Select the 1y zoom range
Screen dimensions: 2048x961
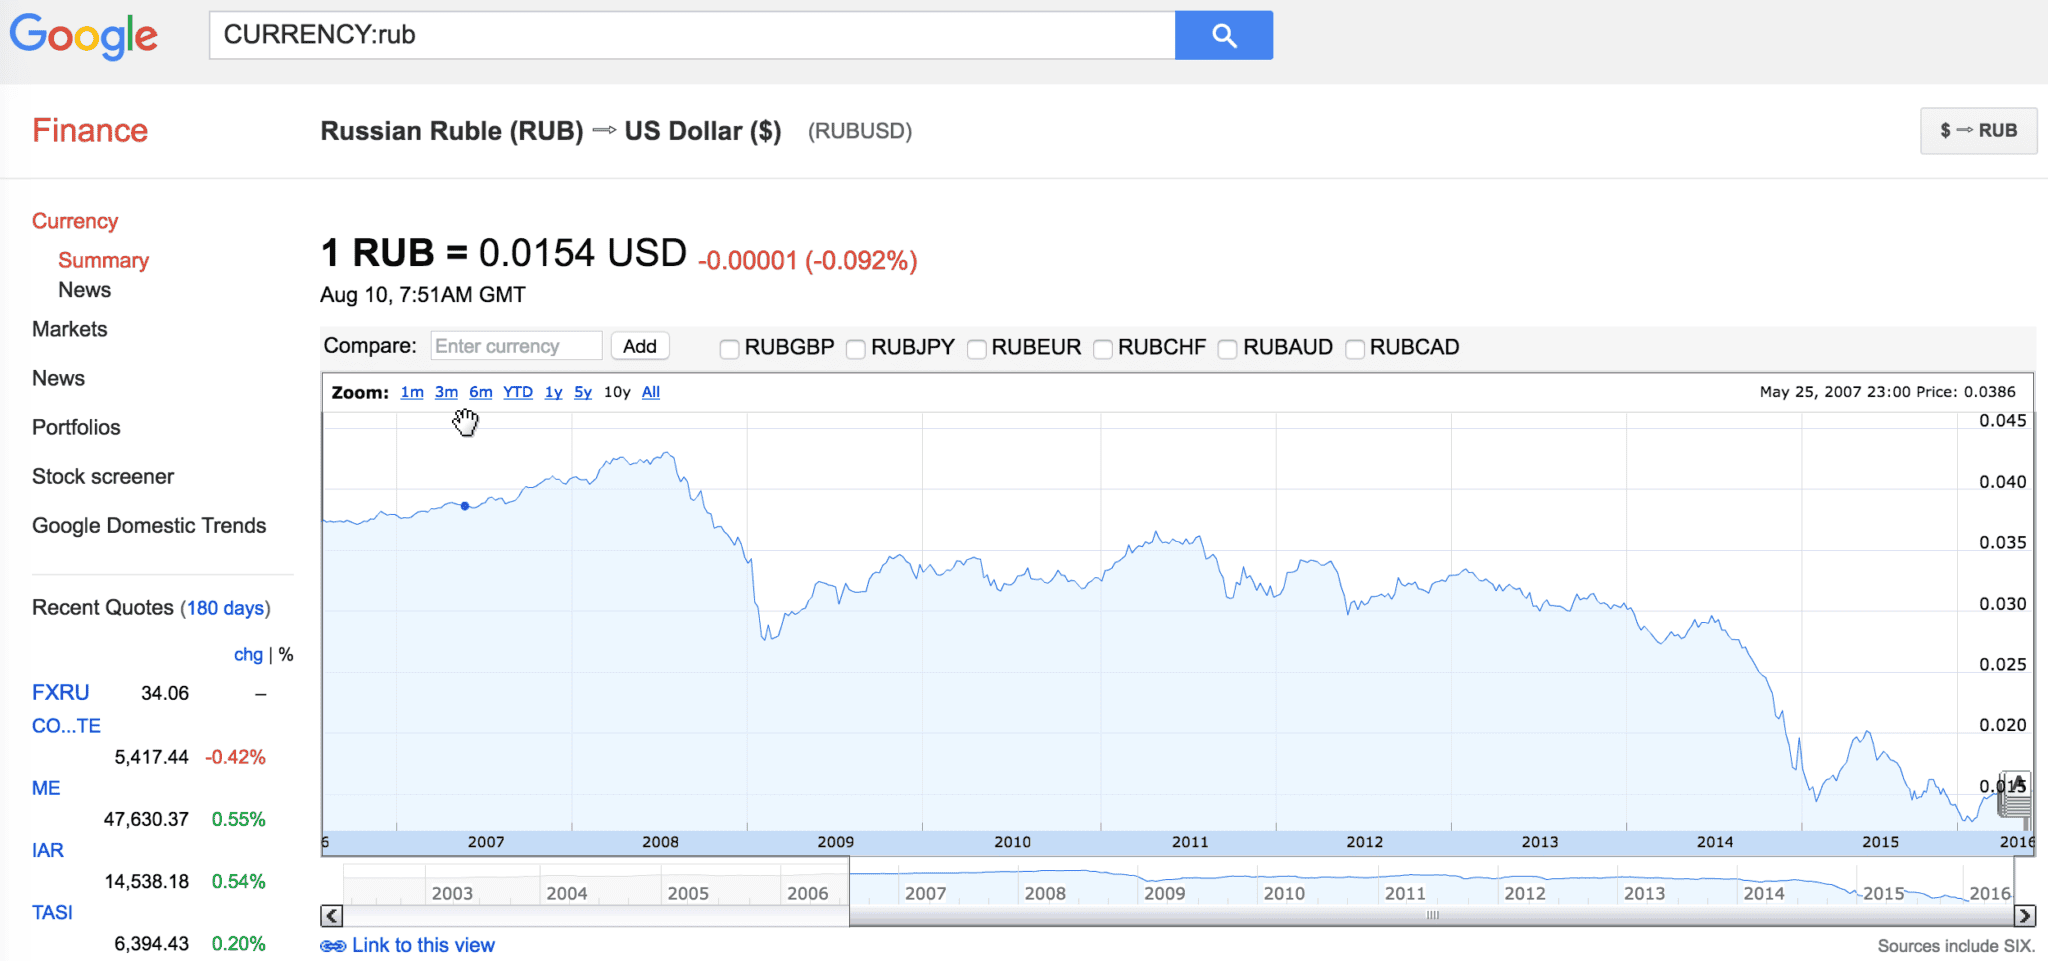click(x=553, y=392)
